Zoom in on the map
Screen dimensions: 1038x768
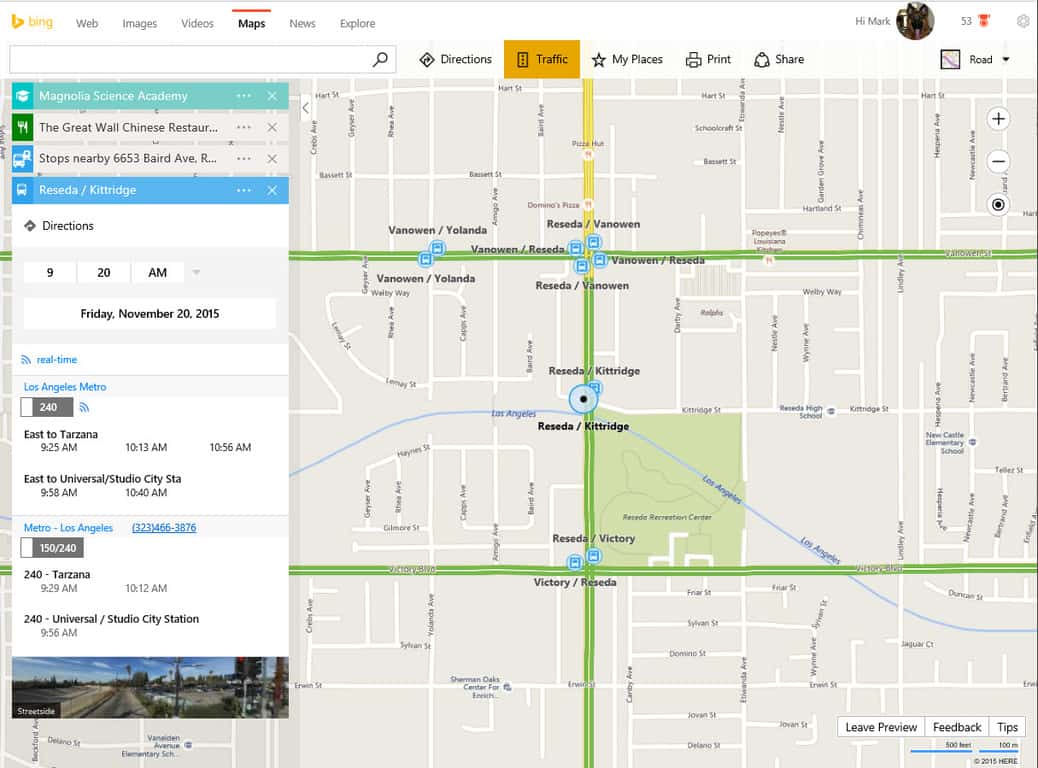(998, 119)
